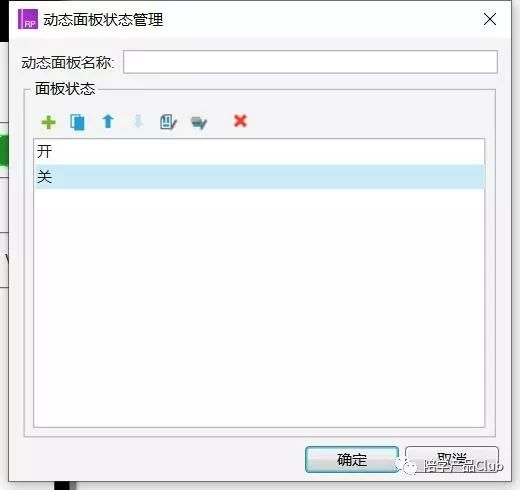Click the 面板状态 group label
This screenshot has width=520, height=490.
(65, 89)
